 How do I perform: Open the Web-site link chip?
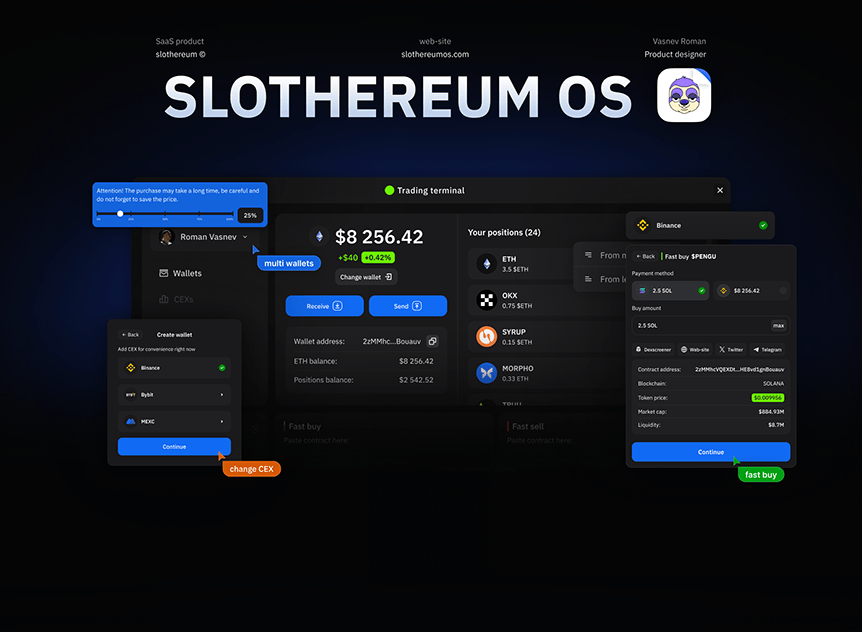[695, 350]
